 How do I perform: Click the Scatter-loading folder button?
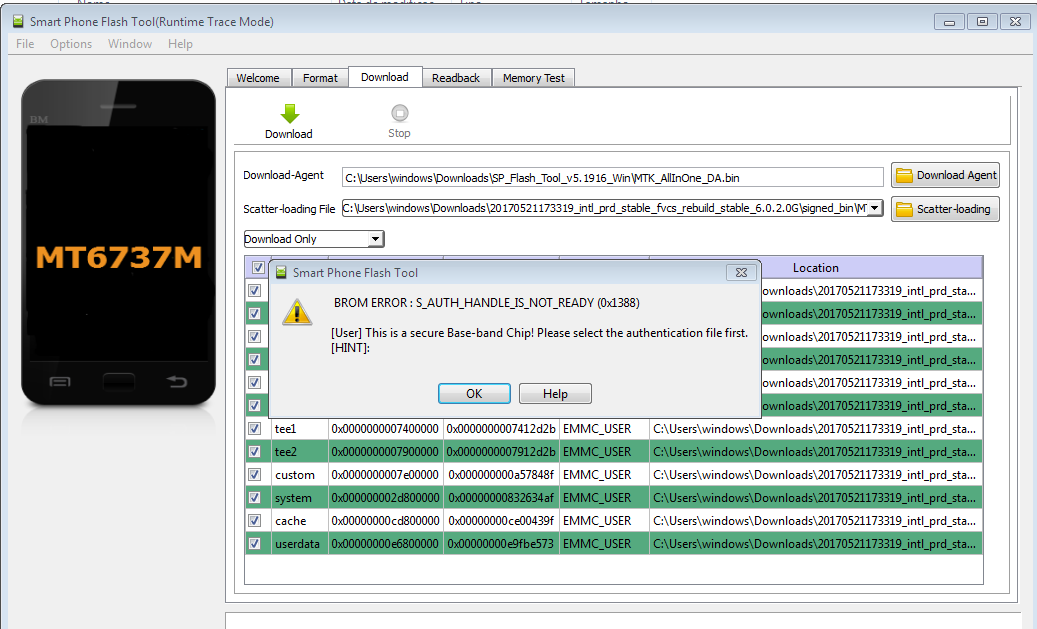pos(945,209)
